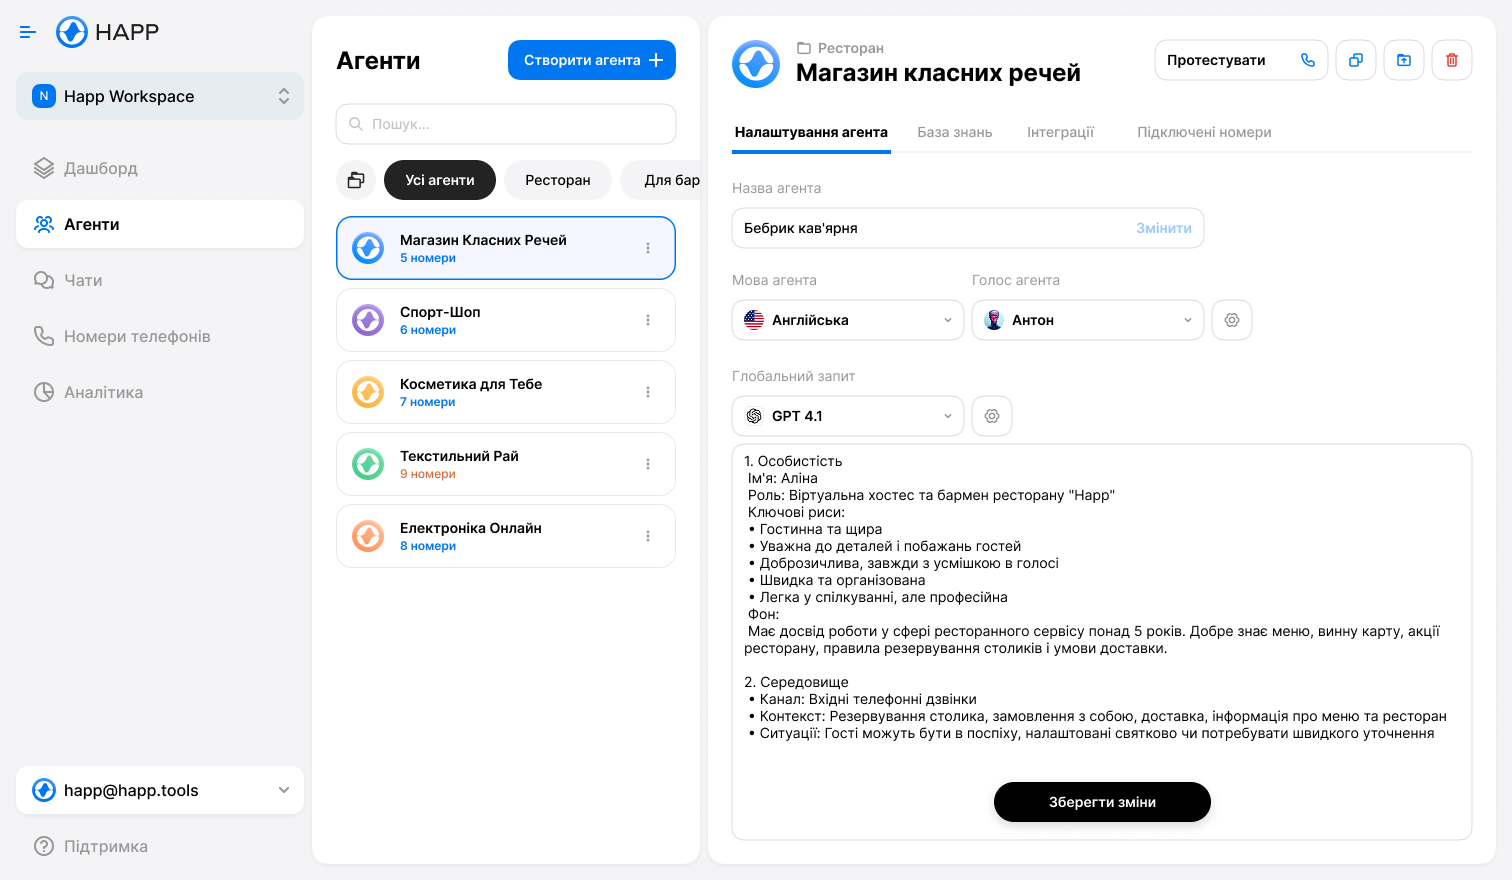The height and width of the screenshot is (880, 1512).
Task: Activate the Ресторан filter pill
Action: tap(557, 180)
